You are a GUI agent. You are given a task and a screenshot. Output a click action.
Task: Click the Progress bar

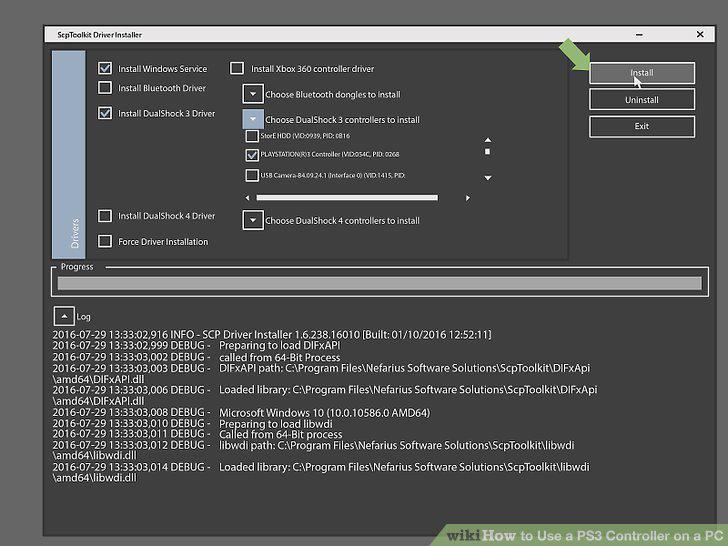(379, 283)
